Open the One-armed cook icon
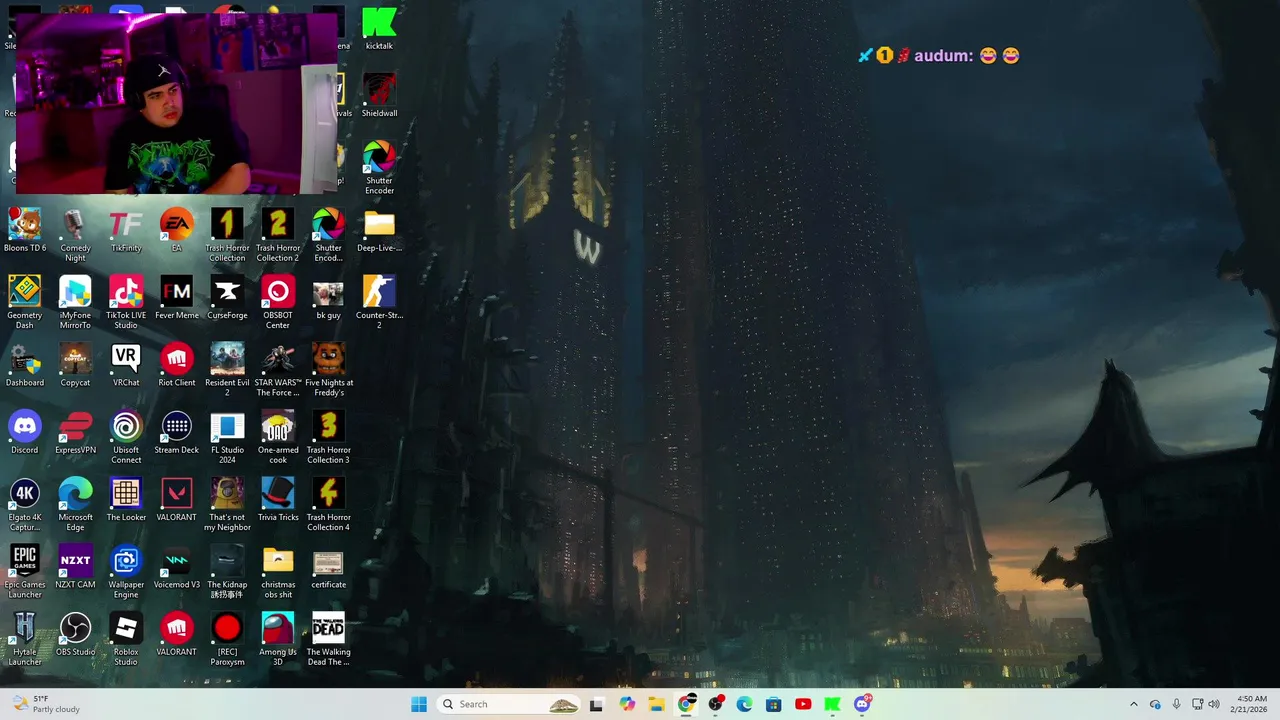 278,437
